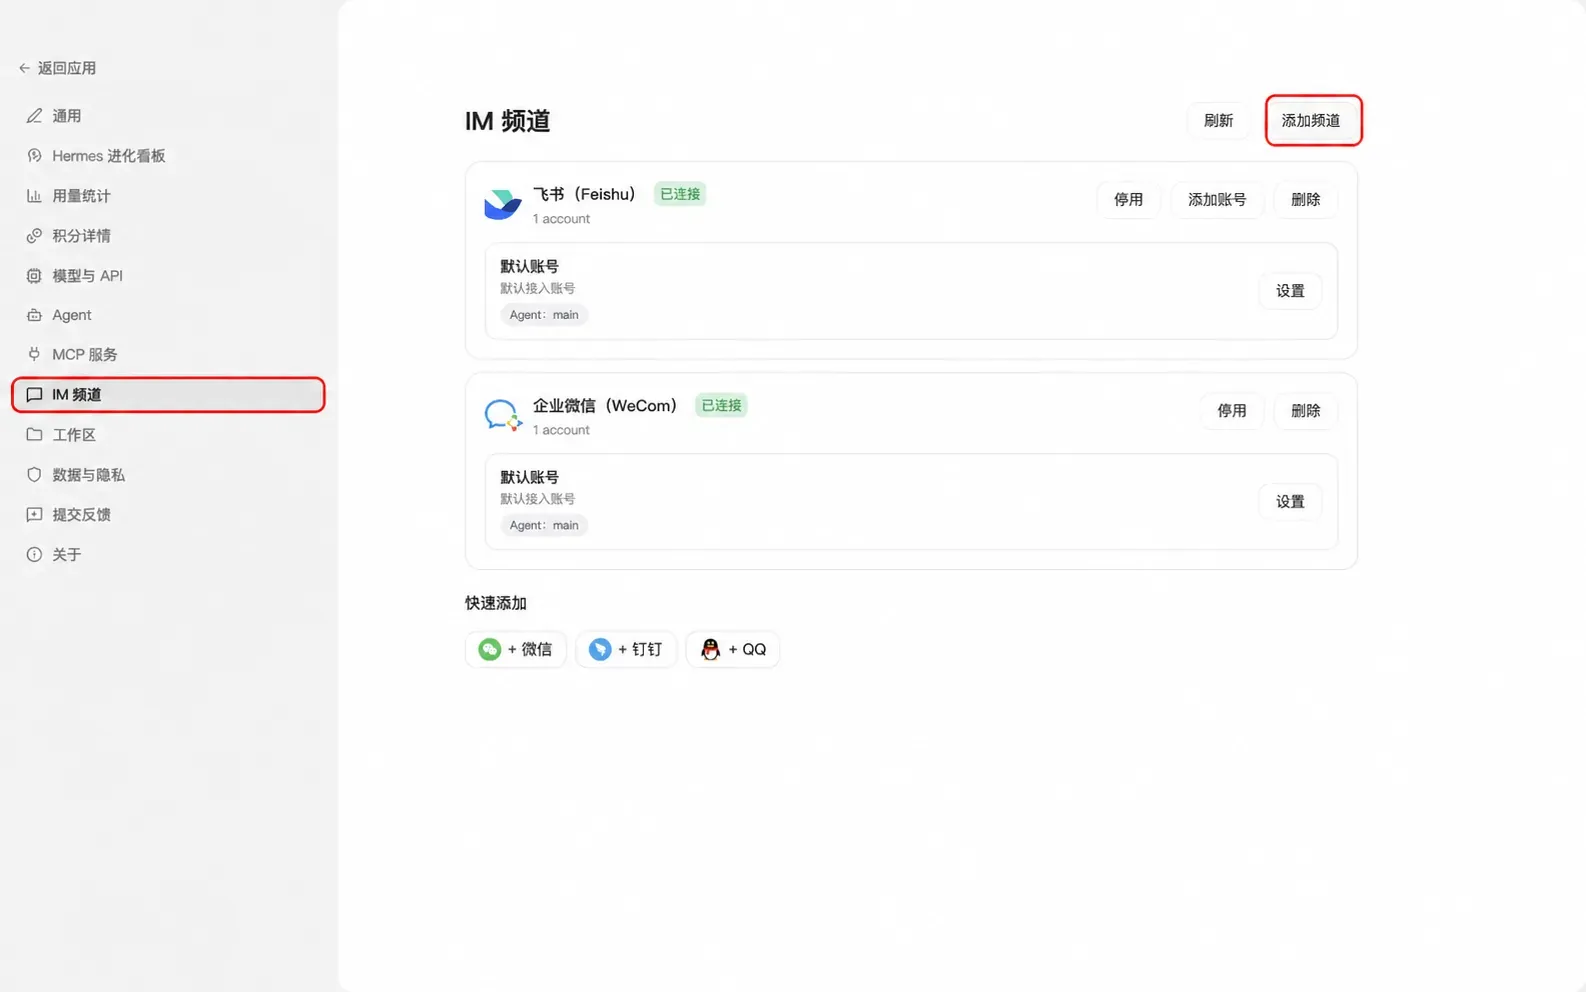Open the 用量统计 section label

(81, 196)
